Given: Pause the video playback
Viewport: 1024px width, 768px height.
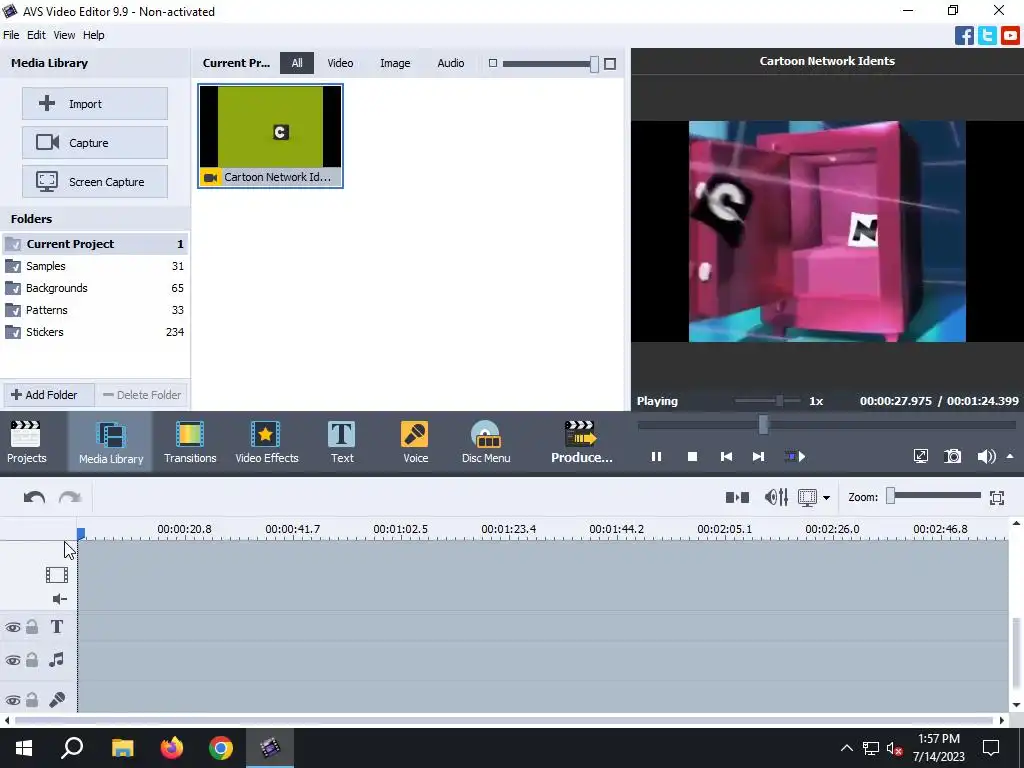Looking at the screenshot, I should (x=656, y=456).
